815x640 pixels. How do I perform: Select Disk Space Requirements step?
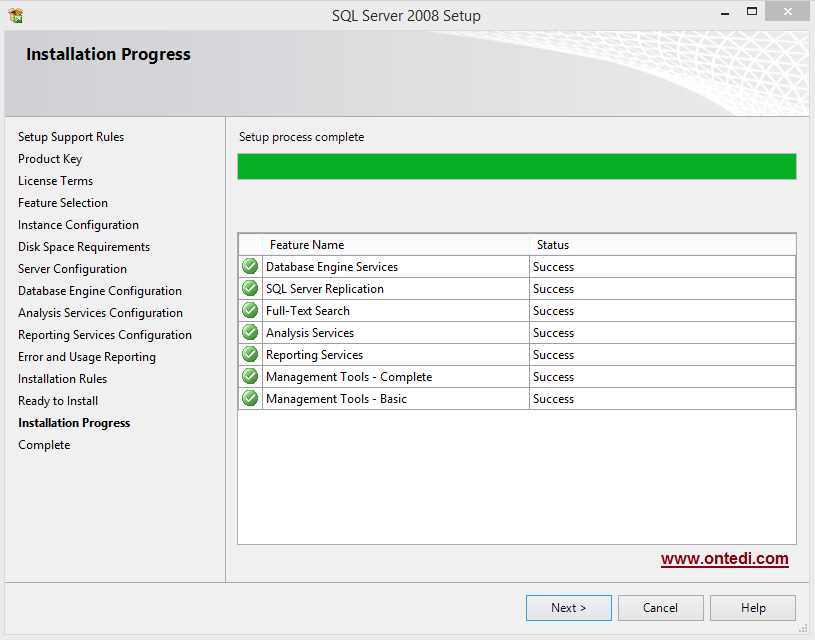click(x=84, y=247)
